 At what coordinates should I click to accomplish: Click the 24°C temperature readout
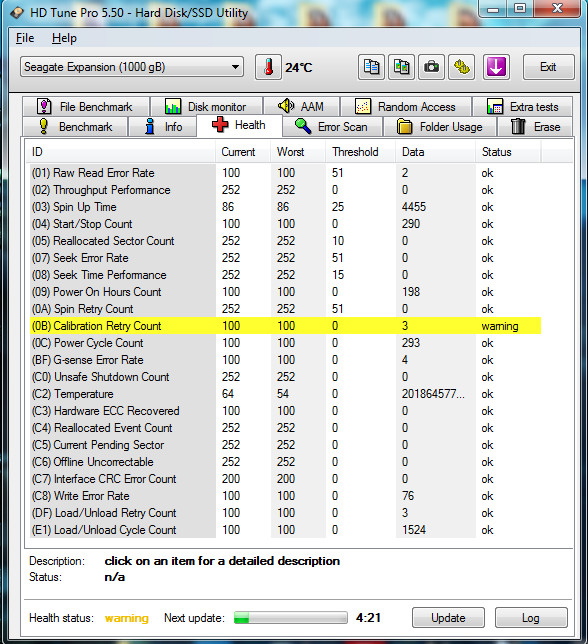tap(299, 67)
